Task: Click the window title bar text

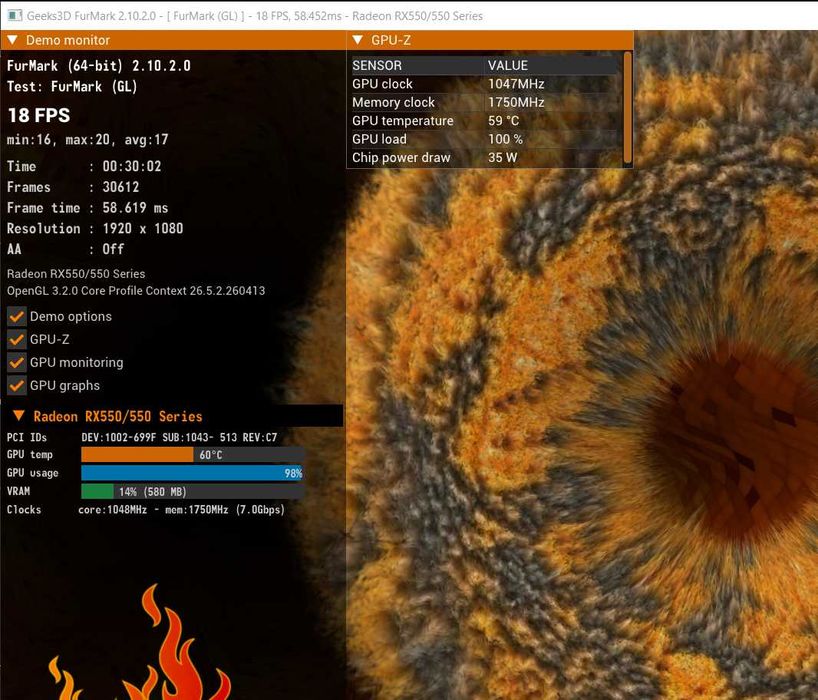Action: [255, 16]
